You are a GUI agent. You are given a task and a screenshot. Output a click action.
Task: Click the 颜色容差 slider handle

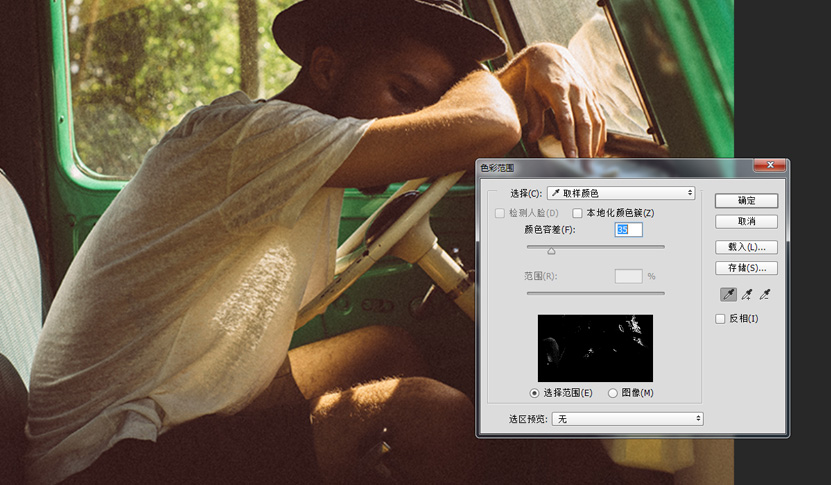pyautogui.click(x=551, y=251)
